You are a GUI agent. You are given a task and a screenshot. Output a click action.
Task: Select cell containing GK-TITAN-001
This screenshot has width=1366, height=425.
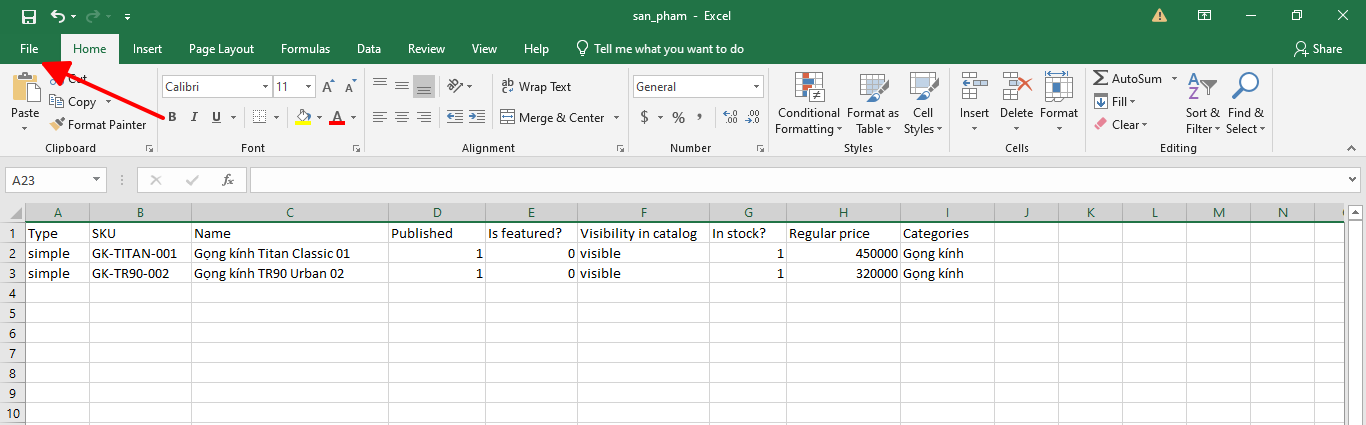(x=140, y=253)
